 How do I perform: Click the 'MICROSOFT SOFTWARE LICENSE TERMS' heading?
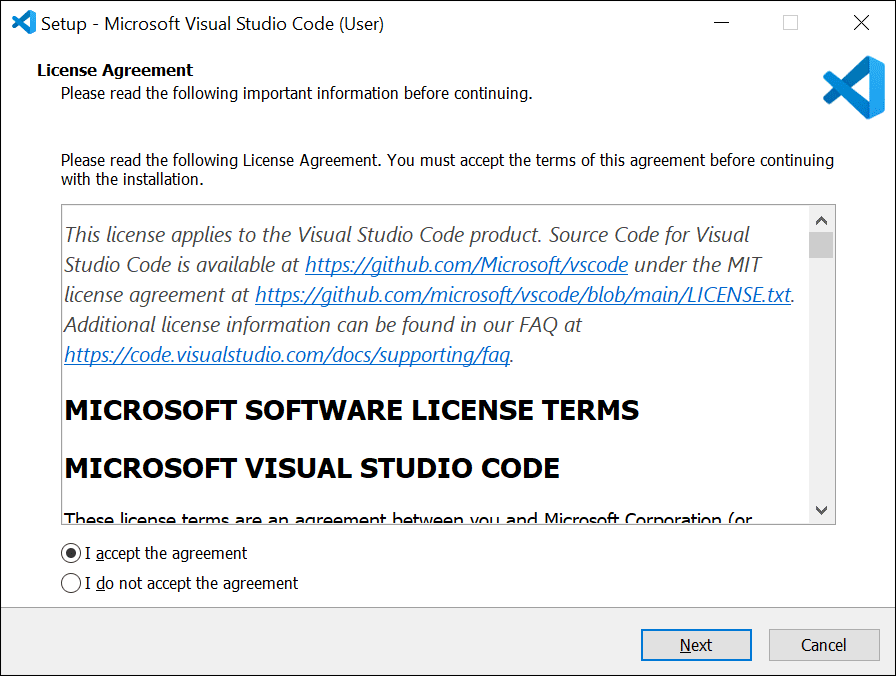pos(350,410)
